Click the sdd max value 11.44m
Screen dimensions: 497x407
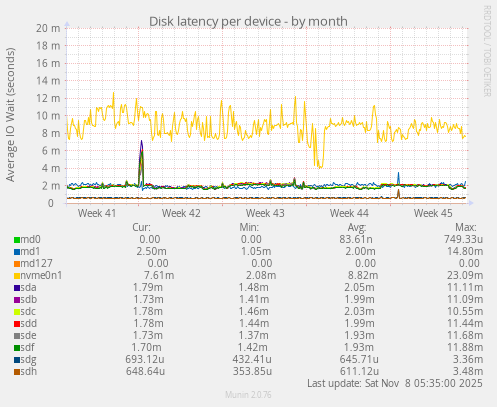pyautogui.click(x=465, y=323)
